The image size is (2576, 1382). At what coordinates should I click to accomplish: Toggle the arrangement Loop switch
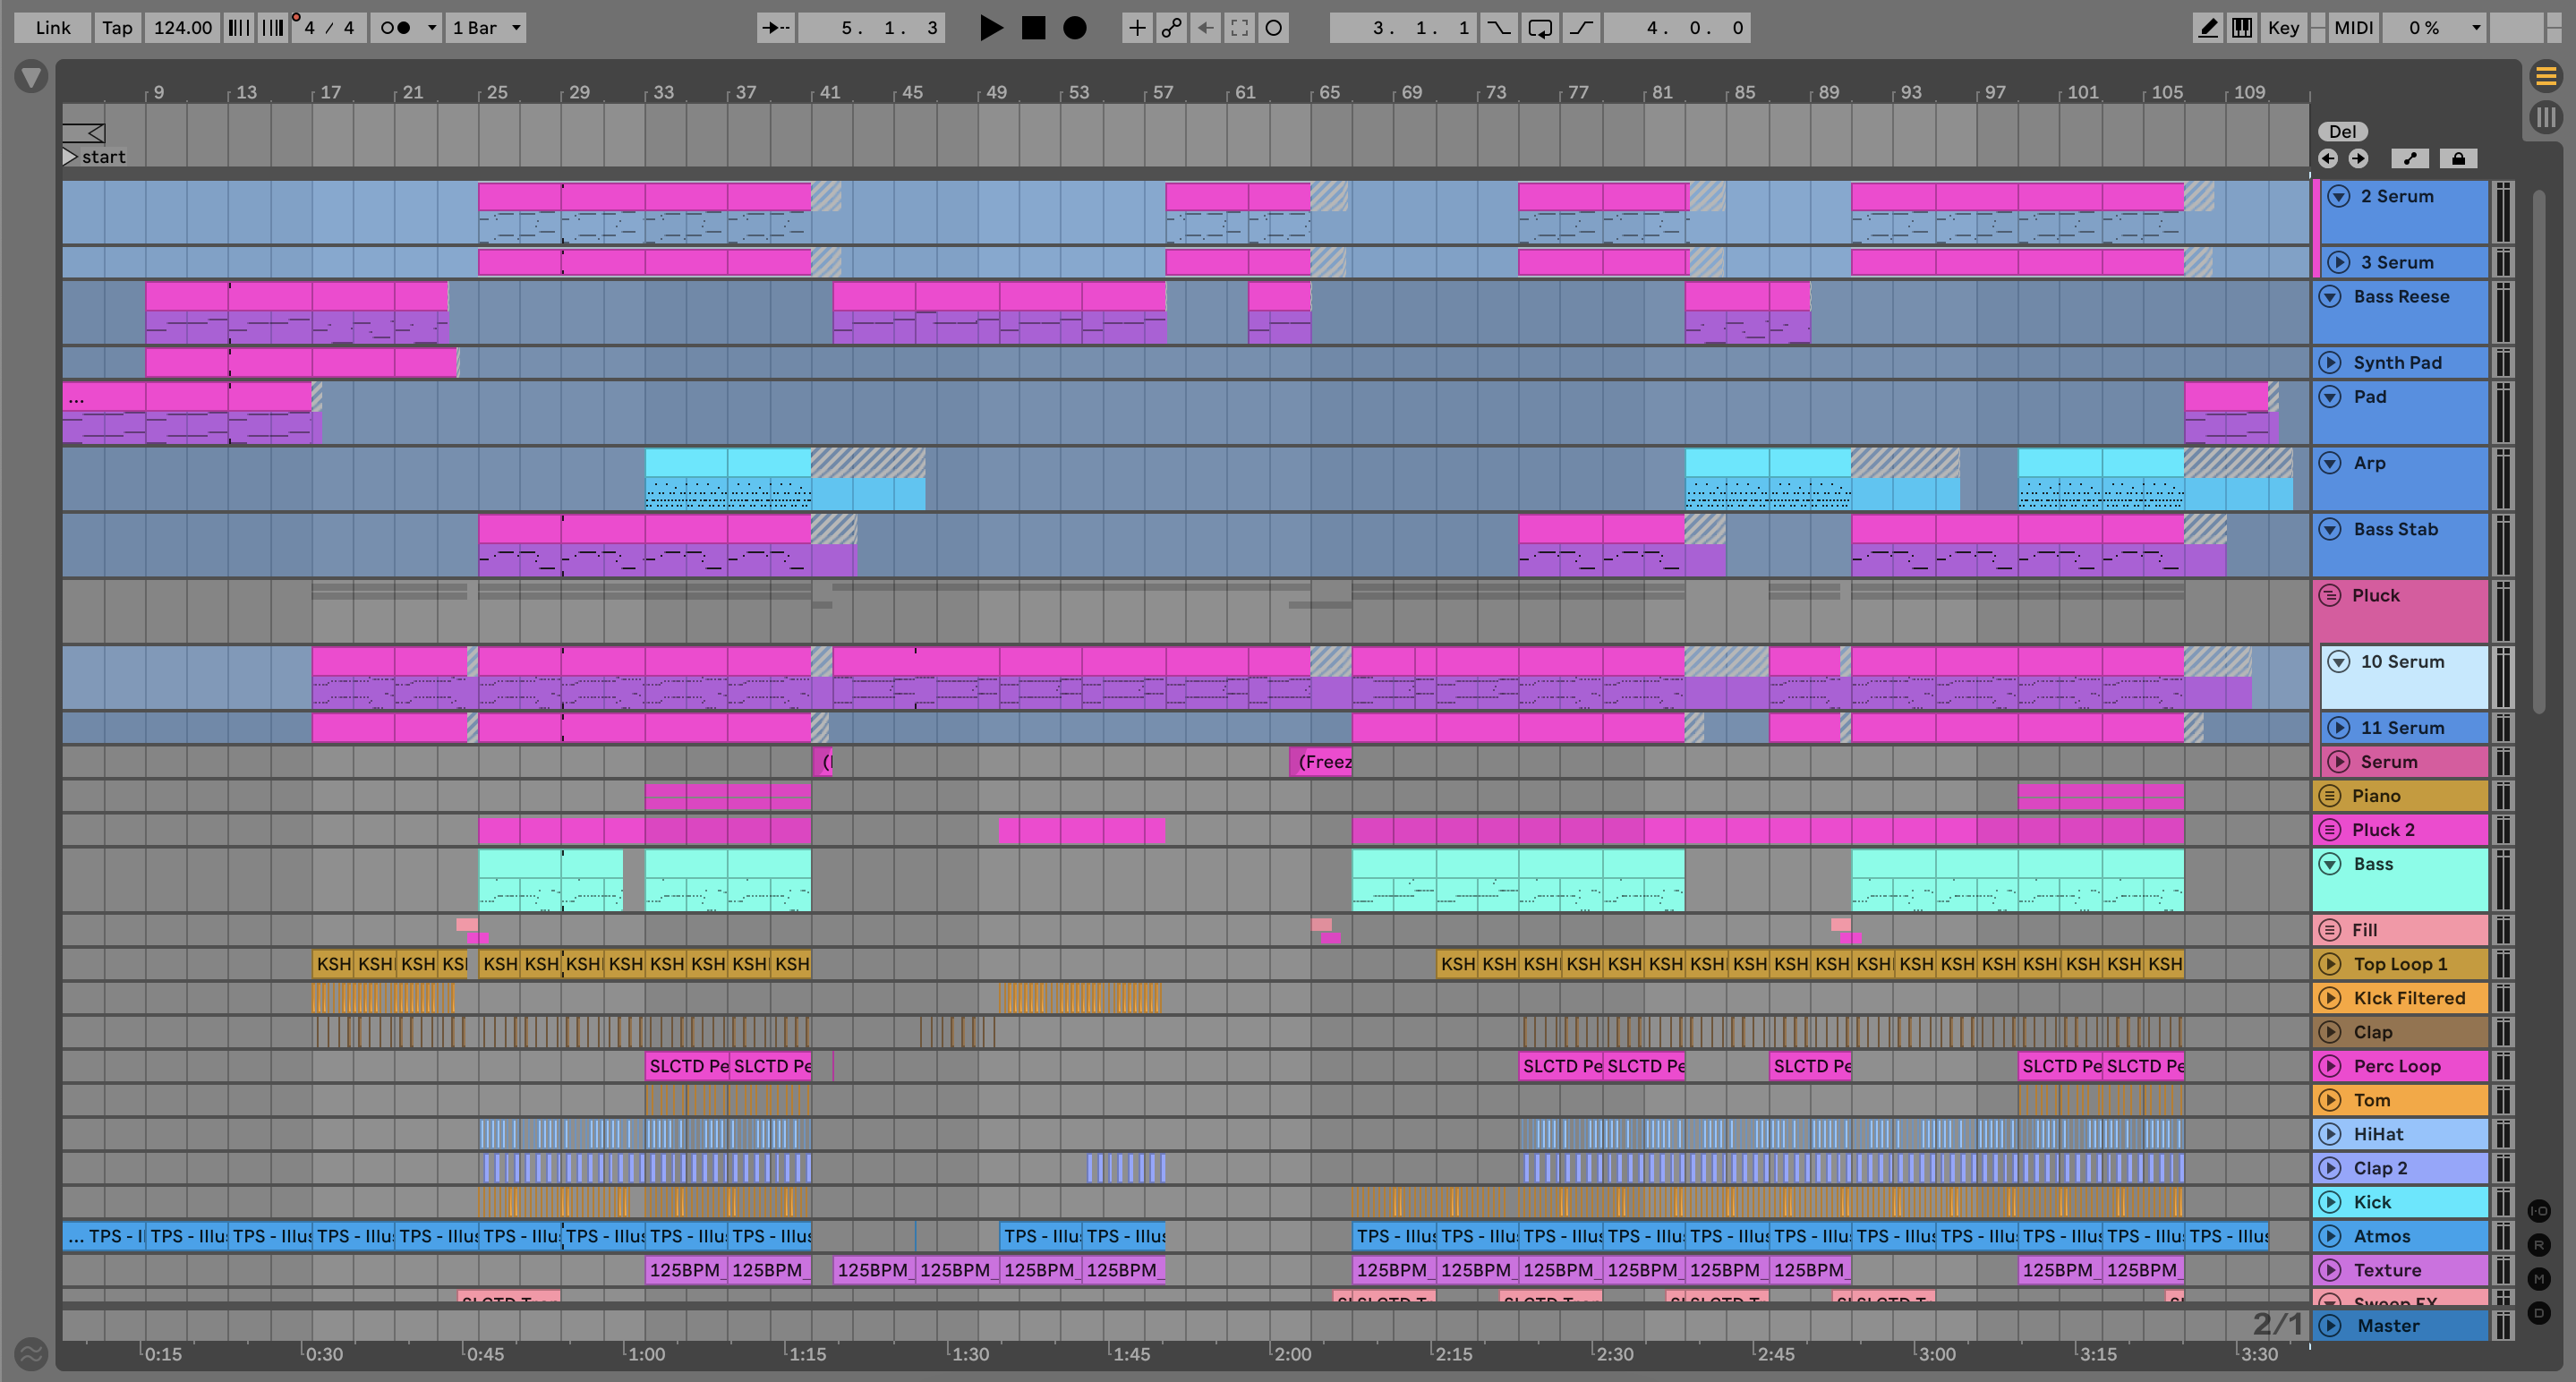pos(1540,28)
